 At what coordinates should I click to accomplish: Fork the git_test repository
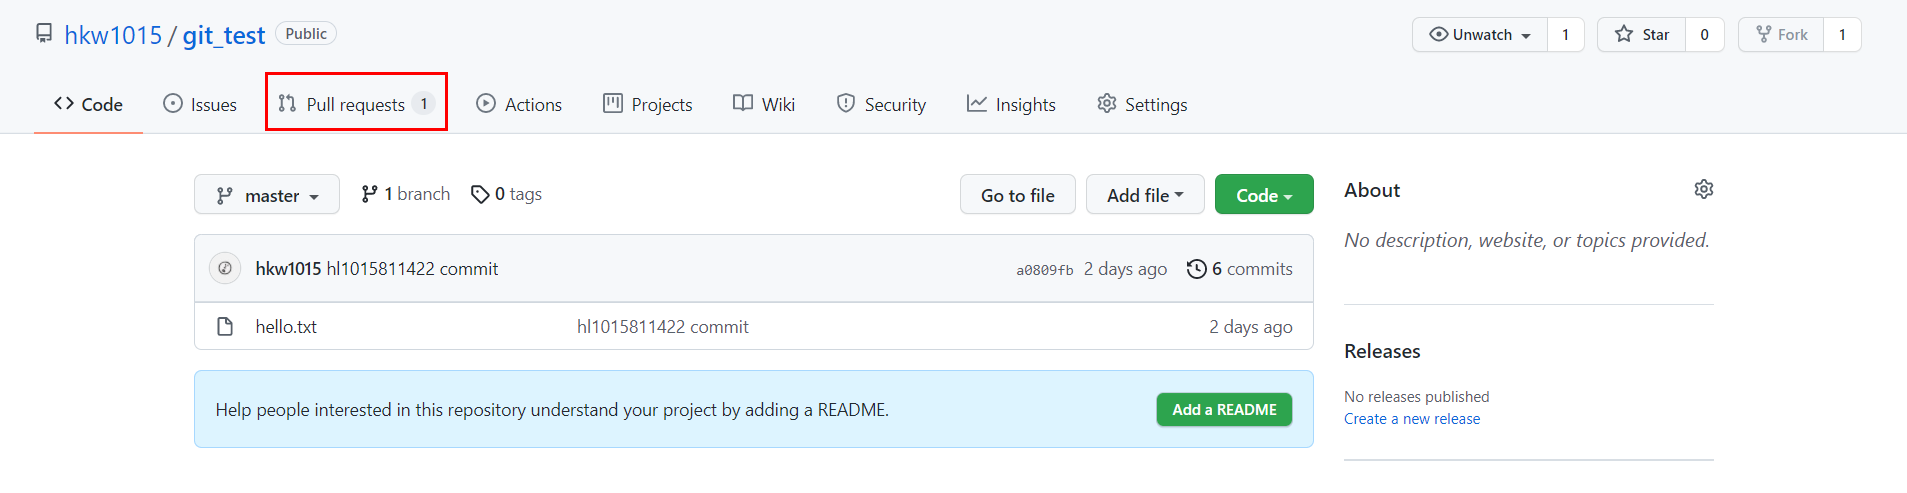coord(1781,35)
